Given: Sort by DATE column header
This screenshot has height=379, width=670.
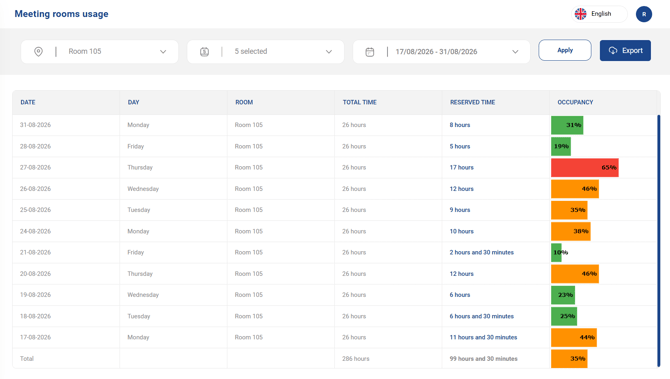Looking at the screenshot, I should click(28, 103).
